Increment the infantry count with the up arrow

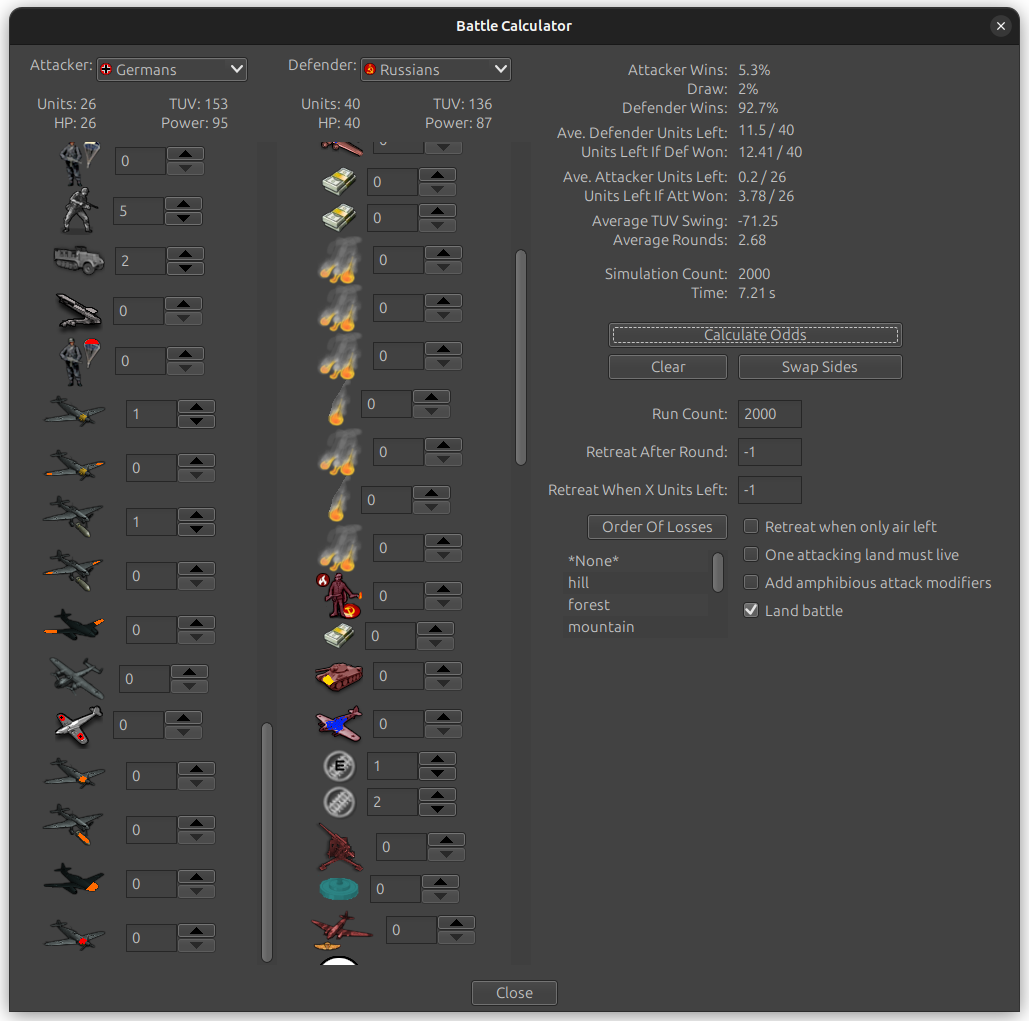[182, 205]
